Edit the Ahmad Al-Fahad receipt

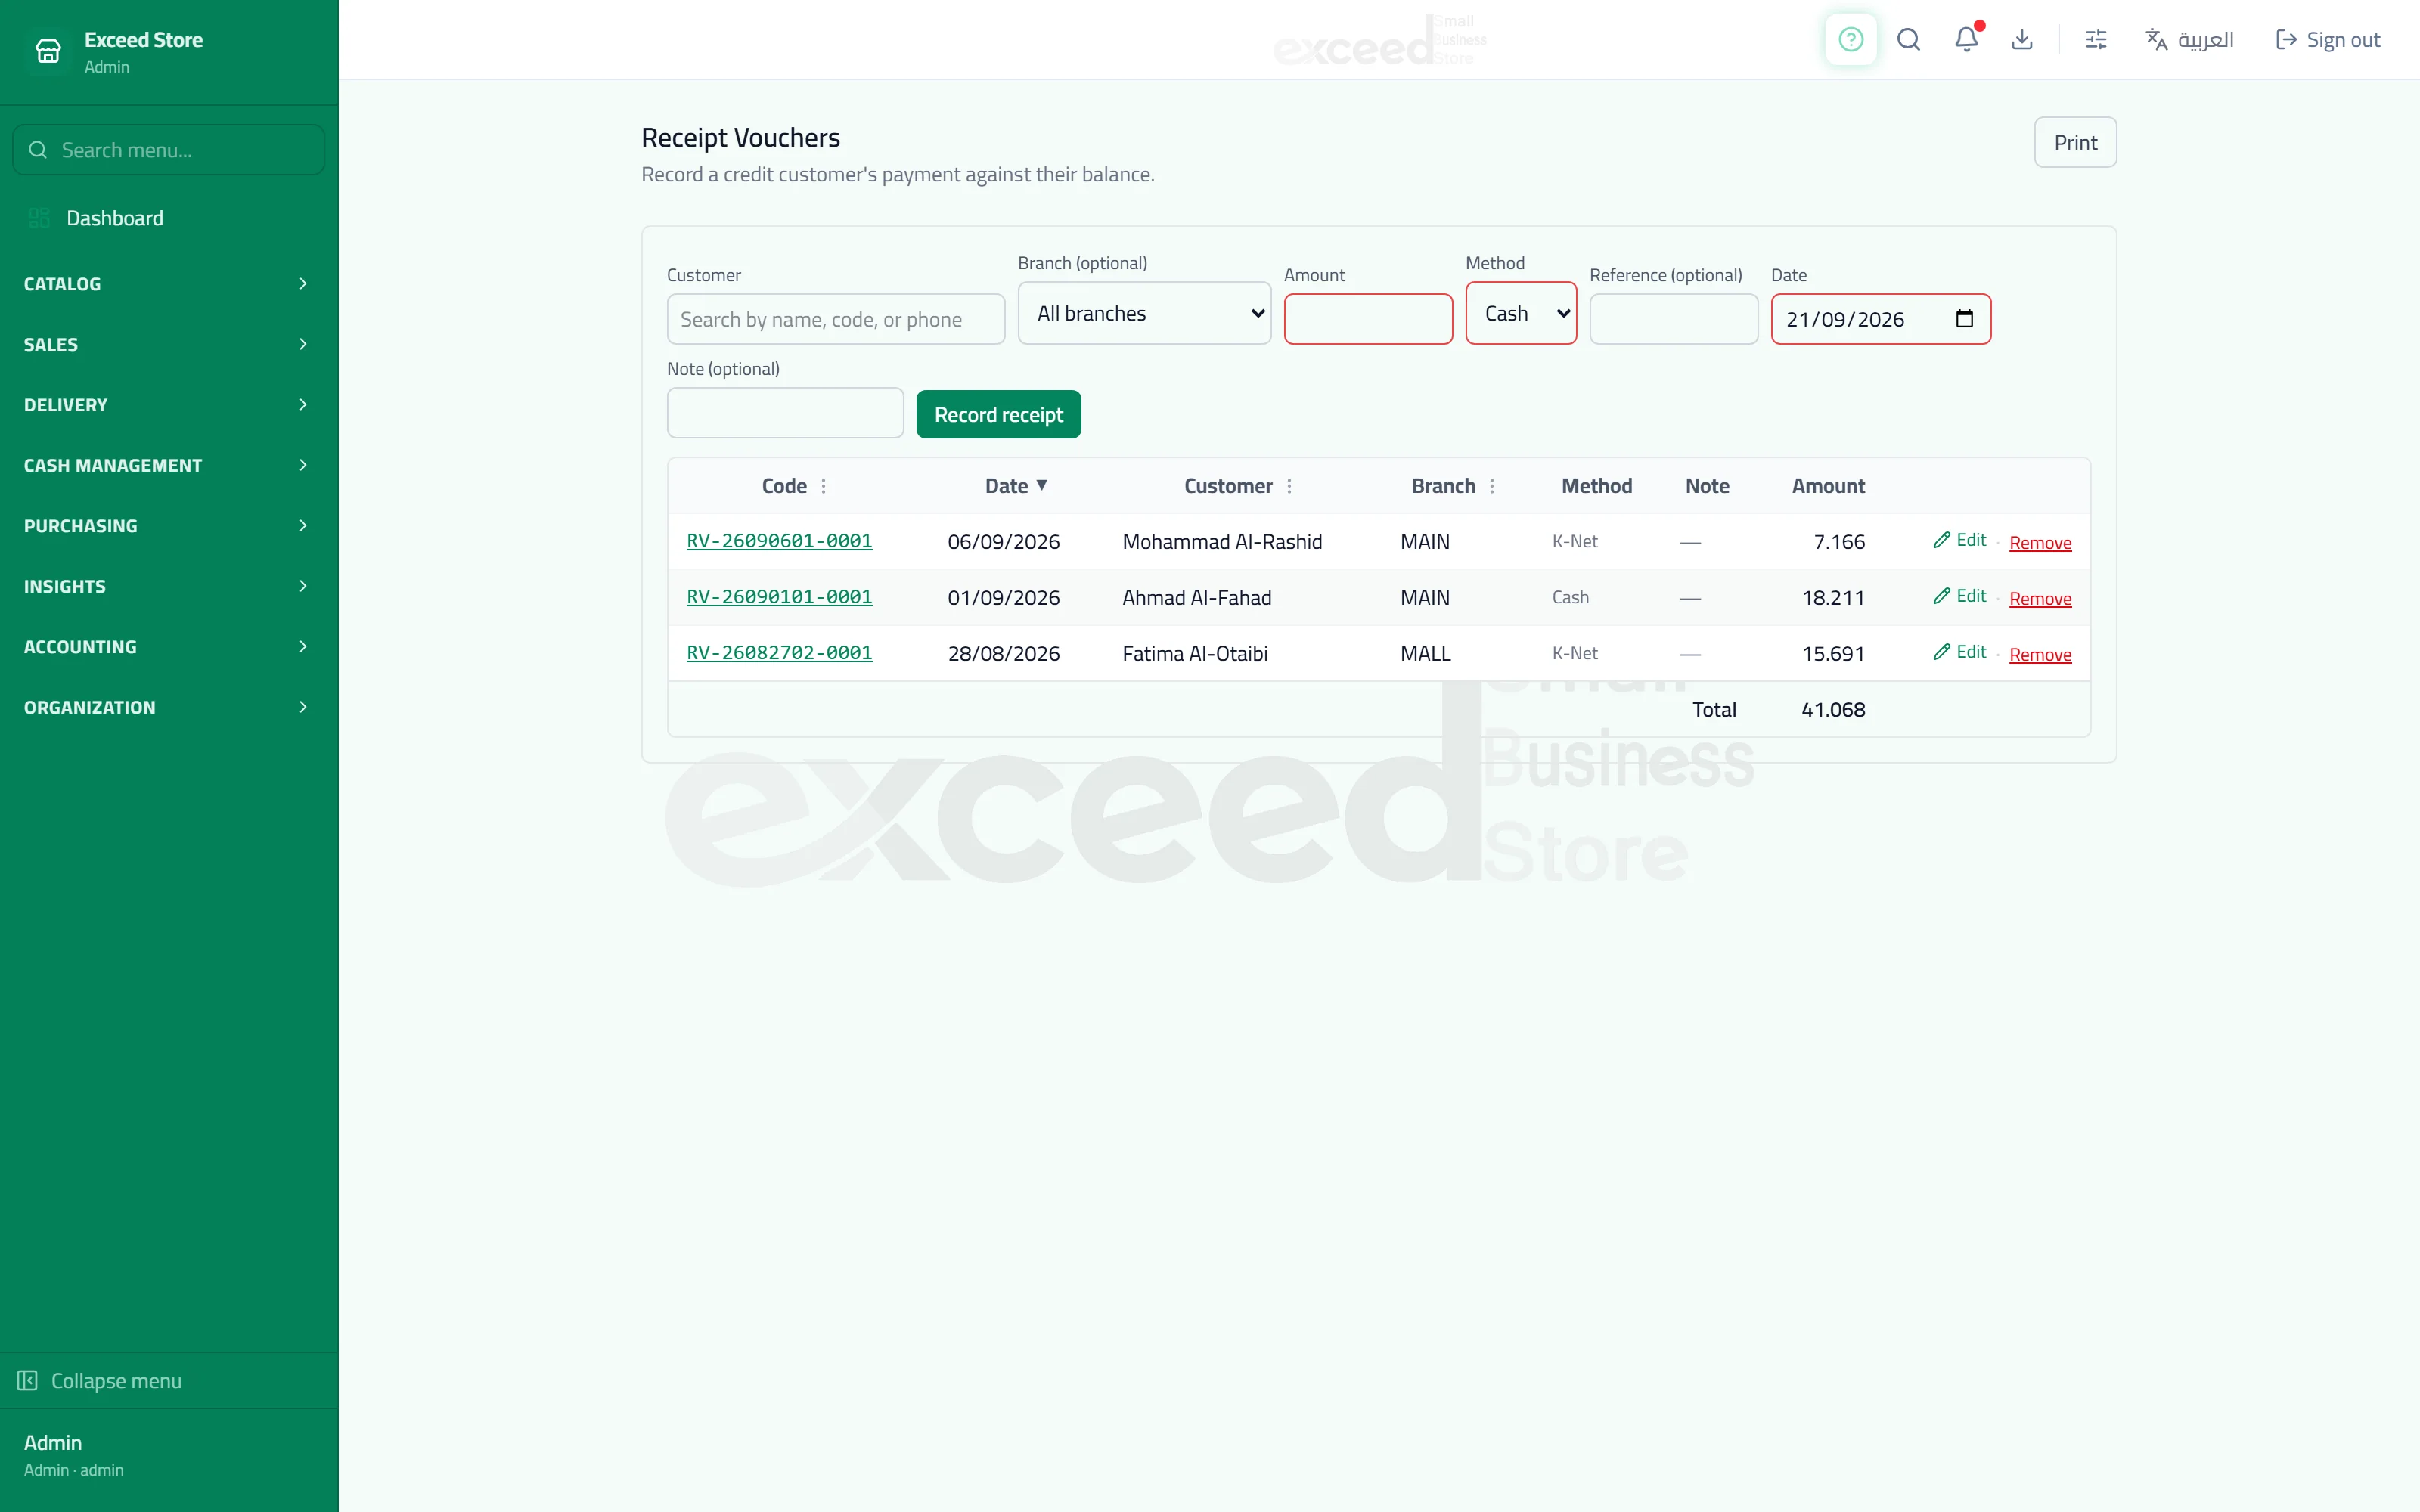(1960, 596)
